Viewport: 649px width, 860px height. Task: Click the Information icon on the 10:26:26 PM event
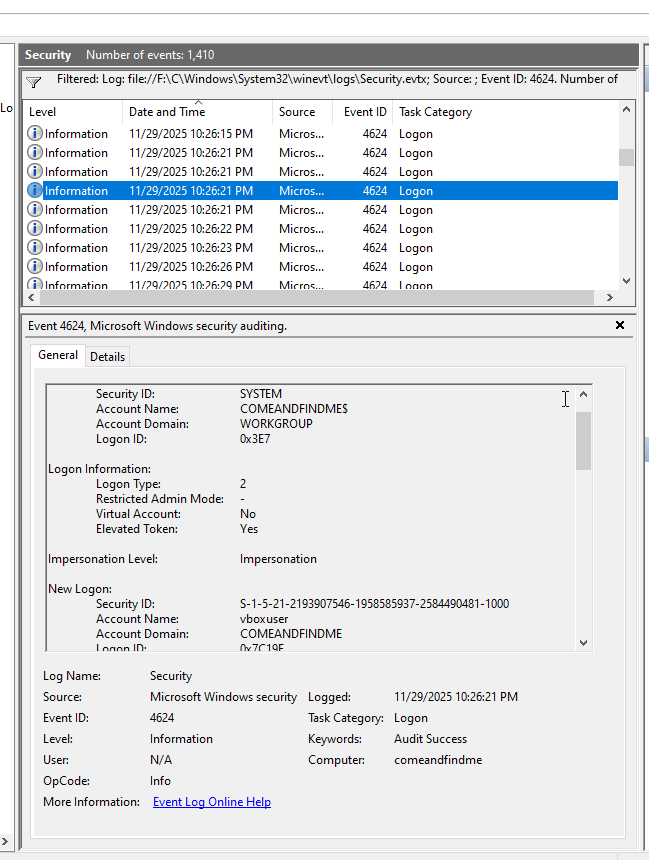[35, 267]
